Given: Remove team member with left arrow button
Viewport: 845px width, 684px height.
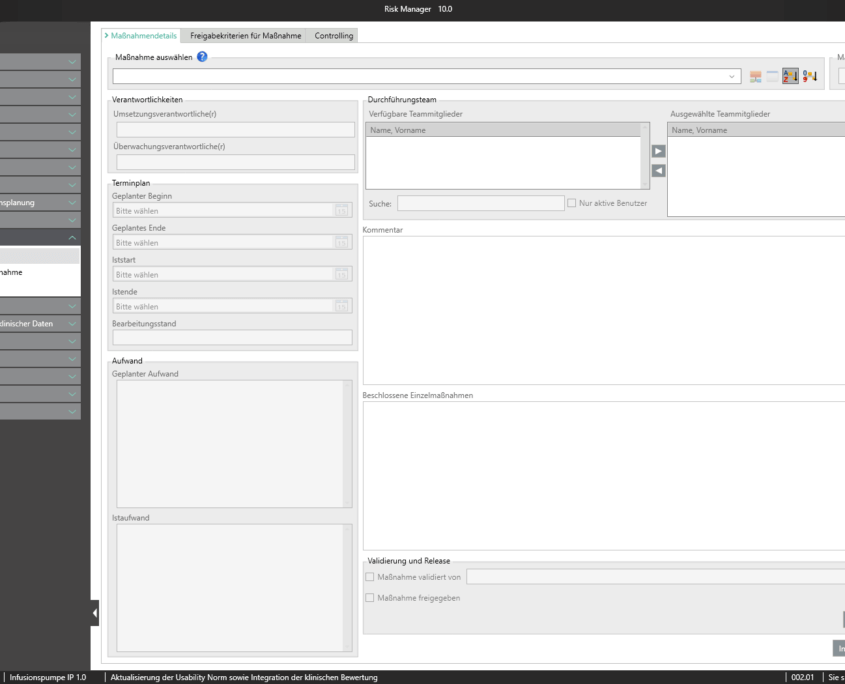Looking at the screenshot, I should pyautogui.click(x=658, y=171).
